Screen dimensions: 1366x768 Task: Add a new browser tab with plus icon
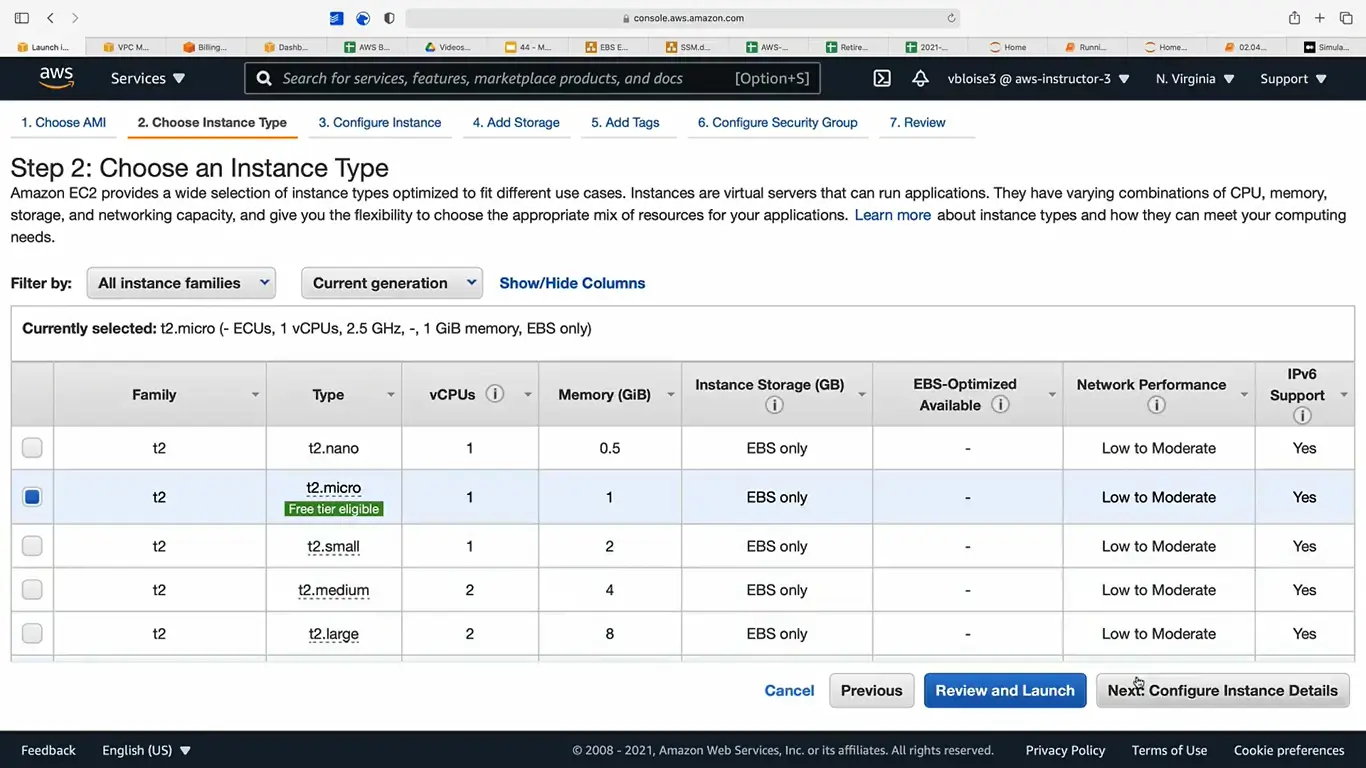point(1320,18)
